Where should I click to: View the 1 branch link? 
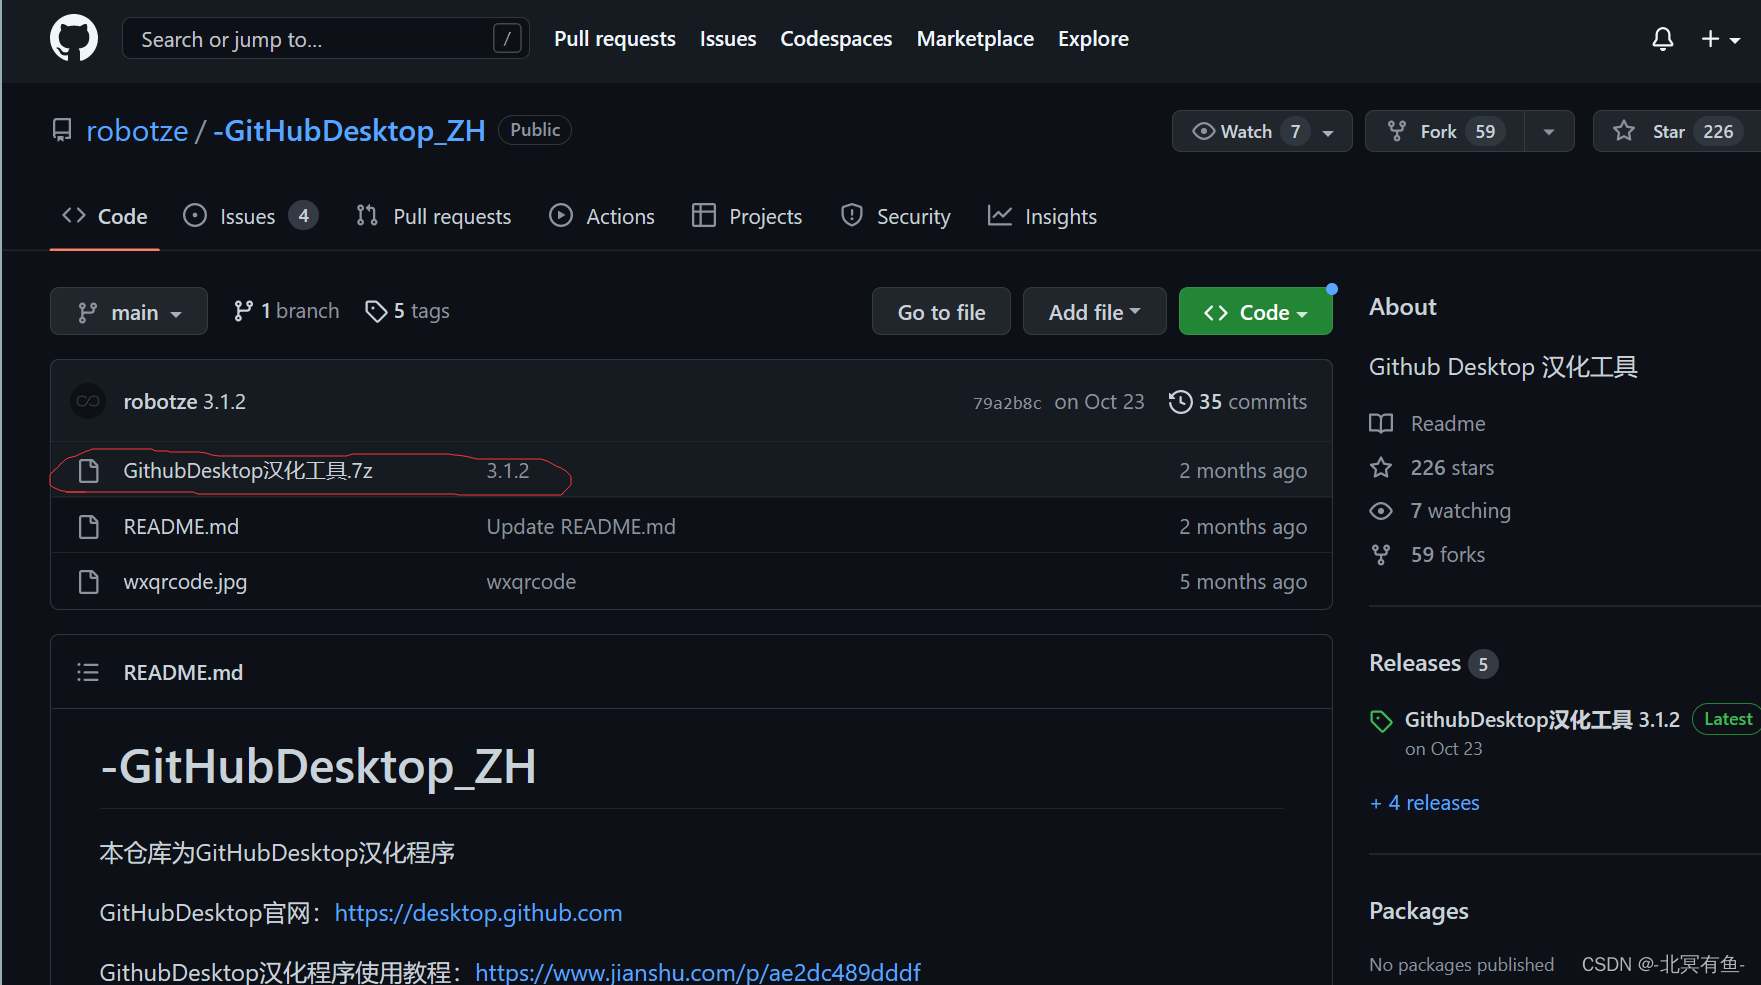coord(287,311)
